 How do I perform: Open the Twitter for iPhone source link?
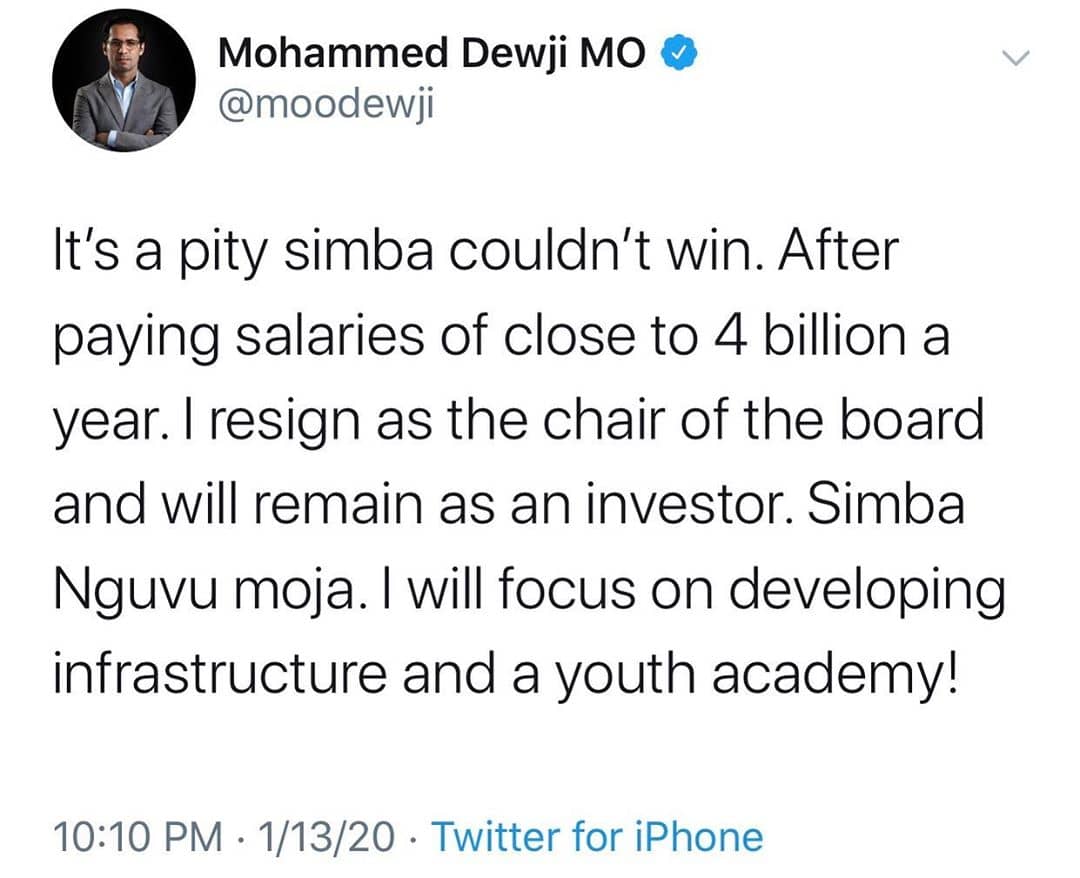(x=597, y=837)
